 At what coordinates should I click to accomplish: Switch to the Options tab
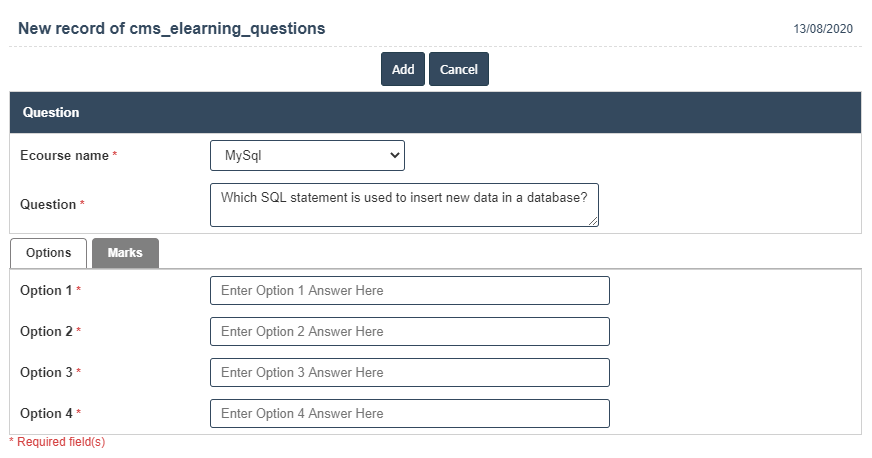coord(48,253)
